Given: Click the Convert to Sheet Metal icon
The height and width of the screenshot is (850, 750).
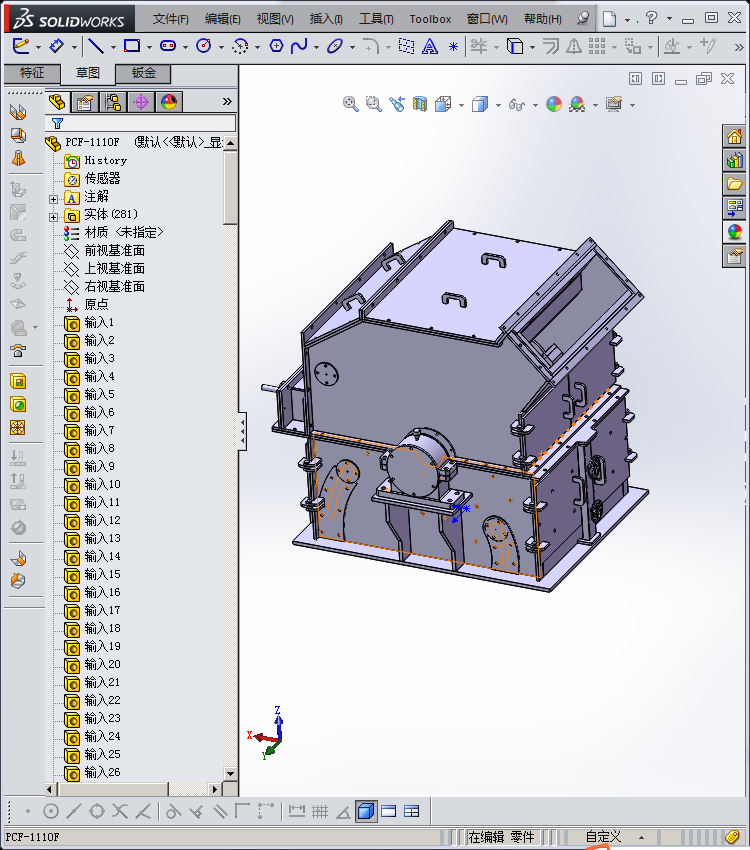Looking at the screenshot, I should click(x=18, y=135).
